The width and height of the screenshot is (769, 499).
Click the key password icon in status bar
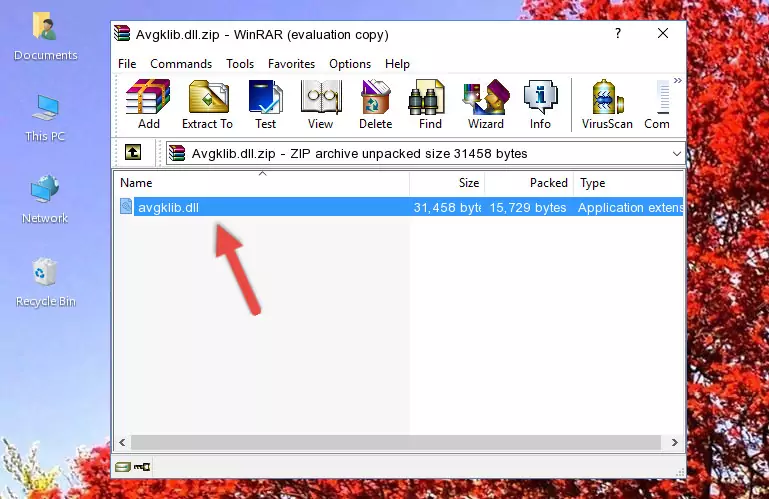point(142,467)
